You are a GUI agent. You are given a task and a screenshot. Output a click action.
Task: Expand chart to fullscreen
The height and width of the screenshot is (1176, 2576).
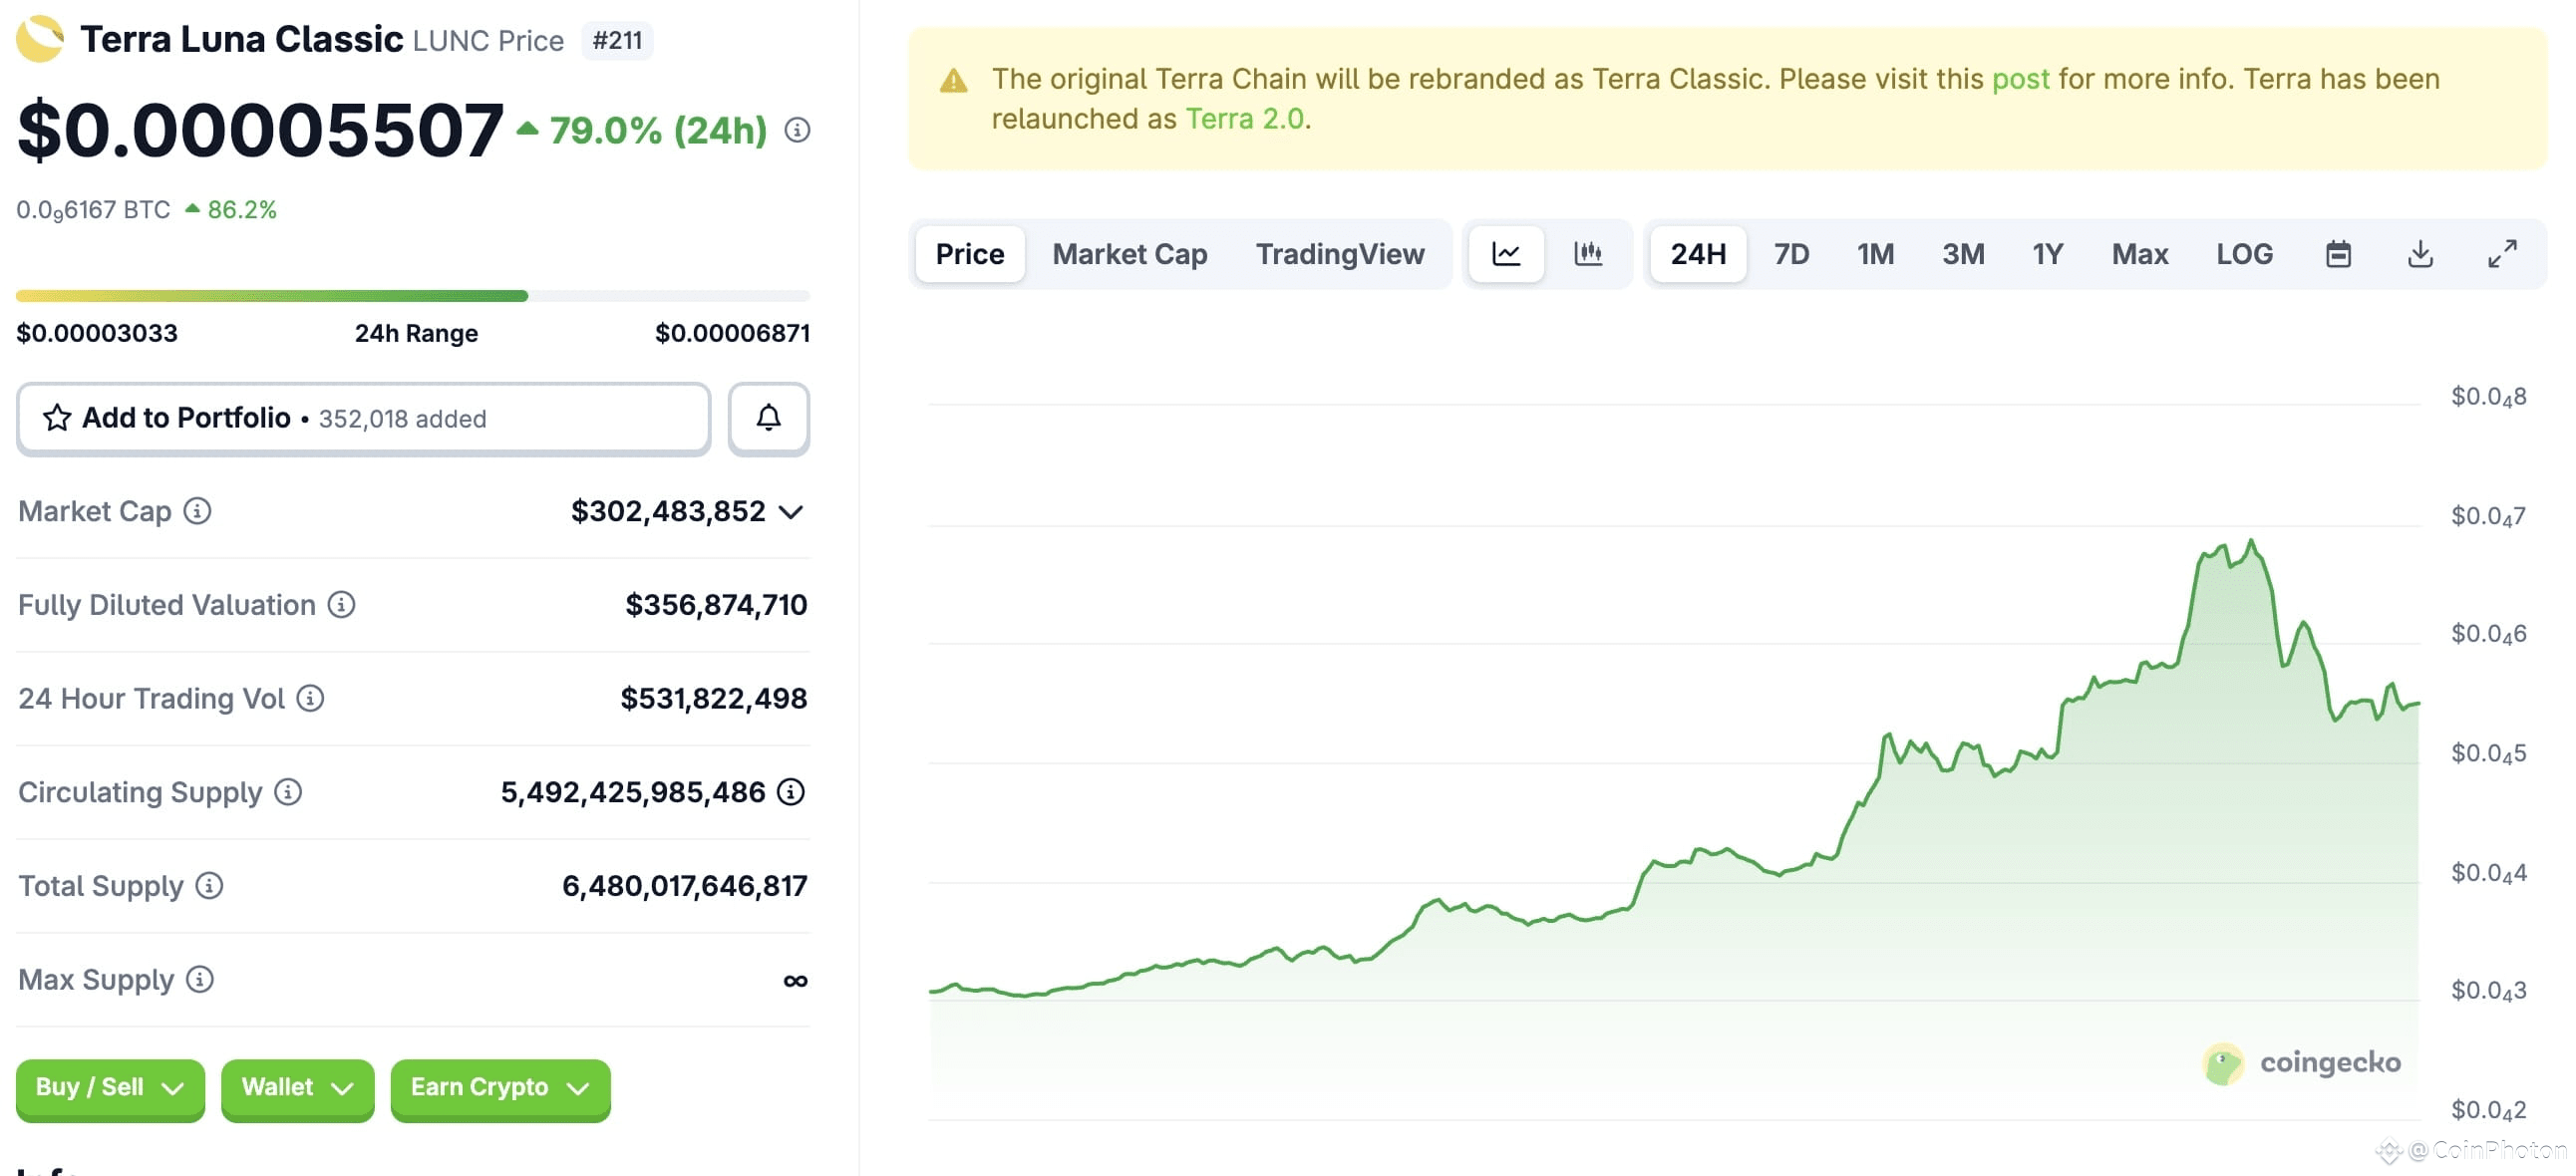[2502, 254]
